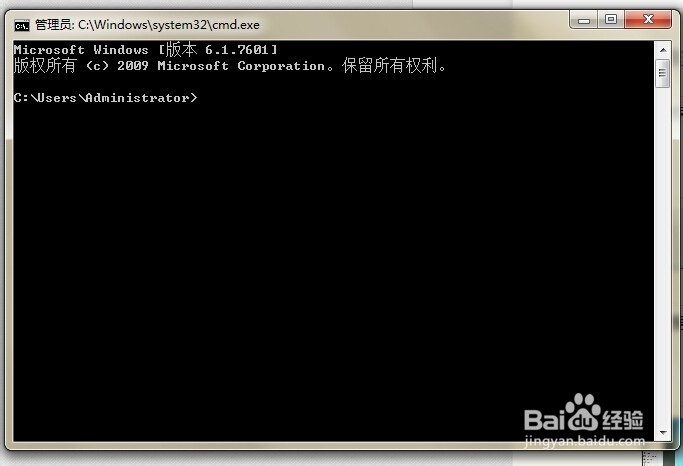Select the vertical scrollbar thumb
The width and height of the screenshot is (683, 466).
click(x=663, y=73)
